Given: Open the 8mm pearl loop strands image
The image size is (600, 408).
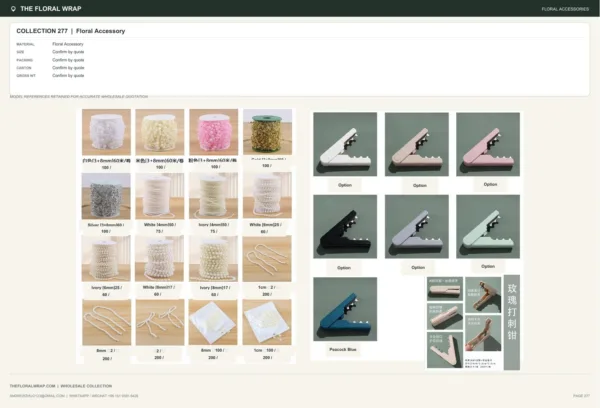Looking at the screenshot, I should click(x=107, y=322).
